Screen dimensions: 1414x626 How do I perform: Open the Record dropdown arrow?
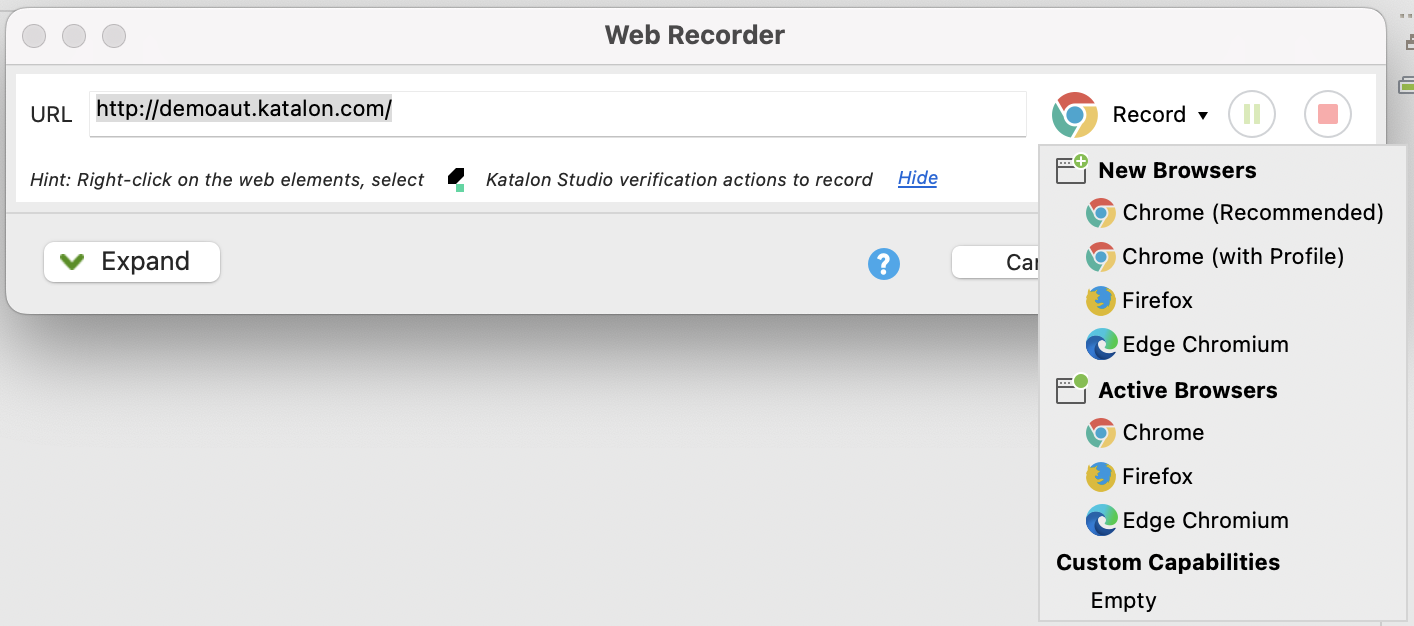tap(1203, 116)
